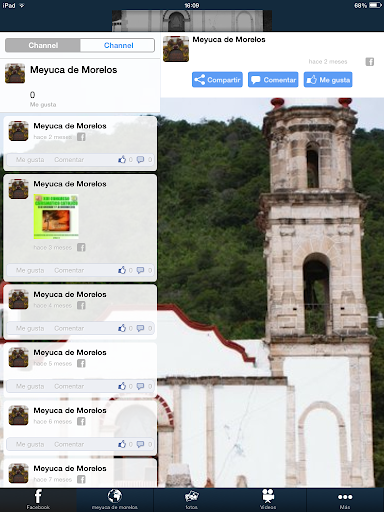384x512 pixels.
Task: Open the Videos camera tab
Action: pos(268,500)
